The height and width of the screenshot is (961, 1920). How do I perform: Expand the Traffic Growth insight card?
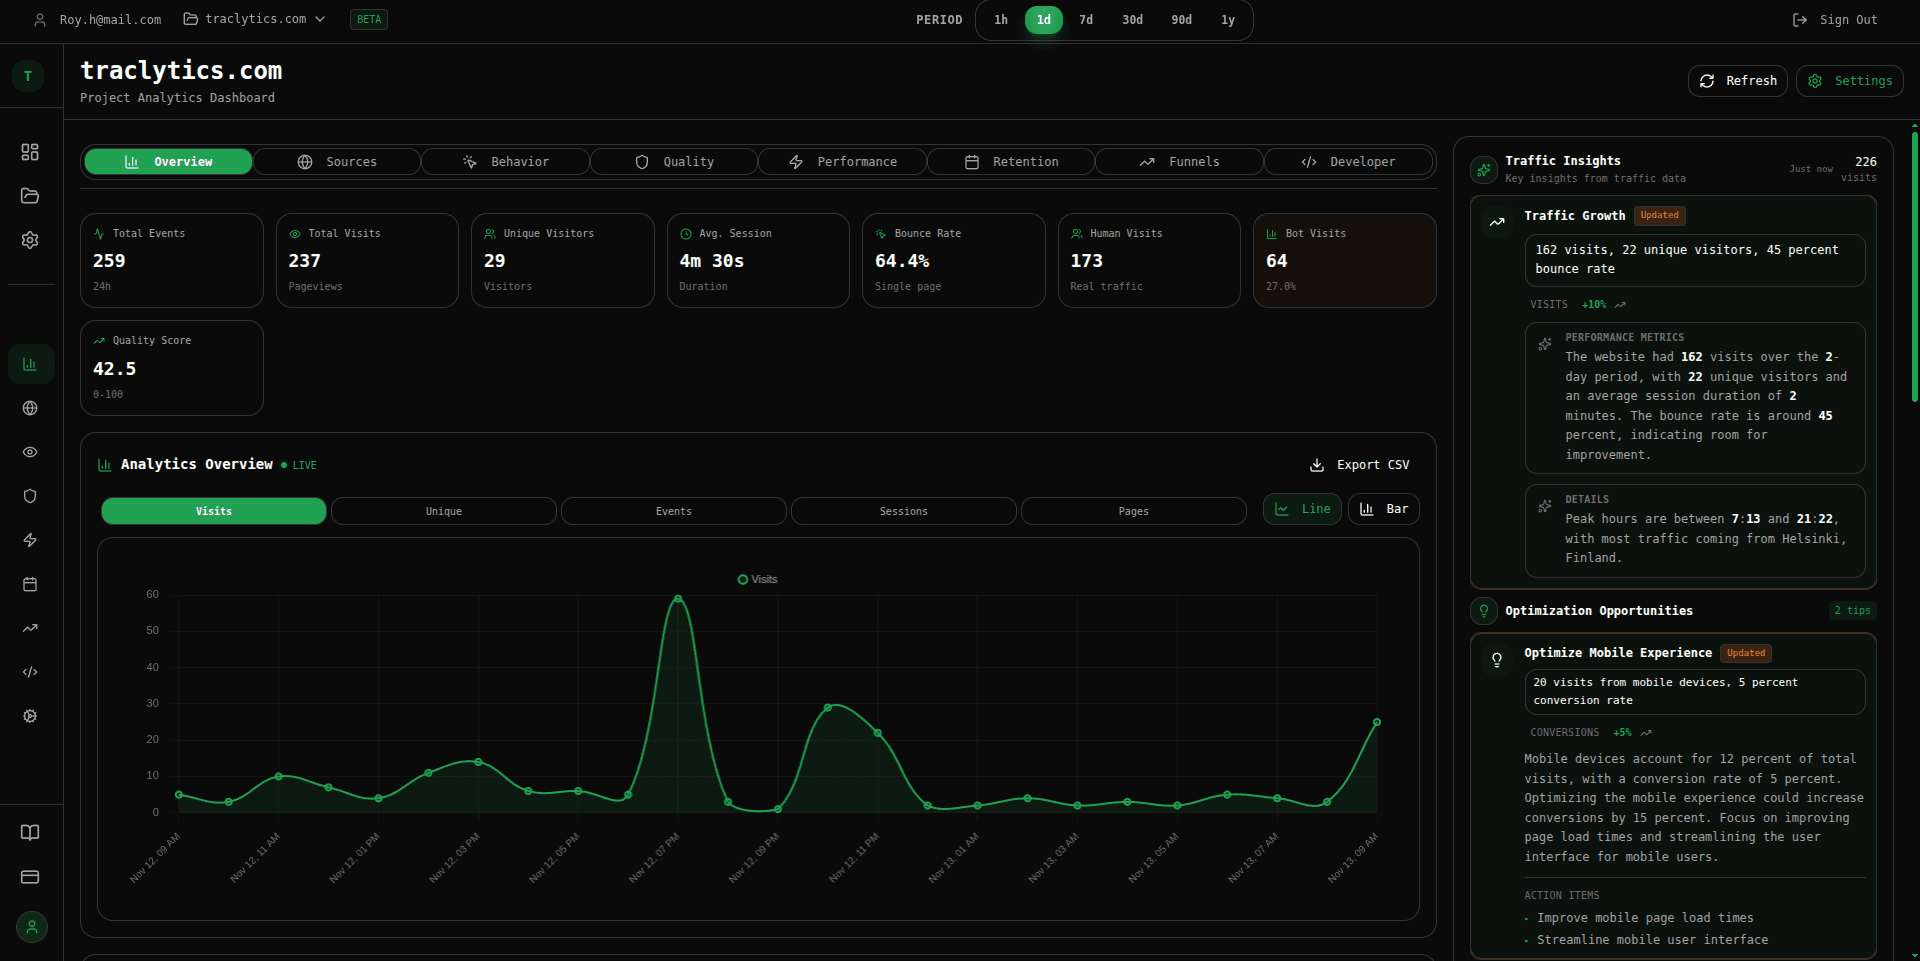pyautogui.click(x=1574, y=216)
